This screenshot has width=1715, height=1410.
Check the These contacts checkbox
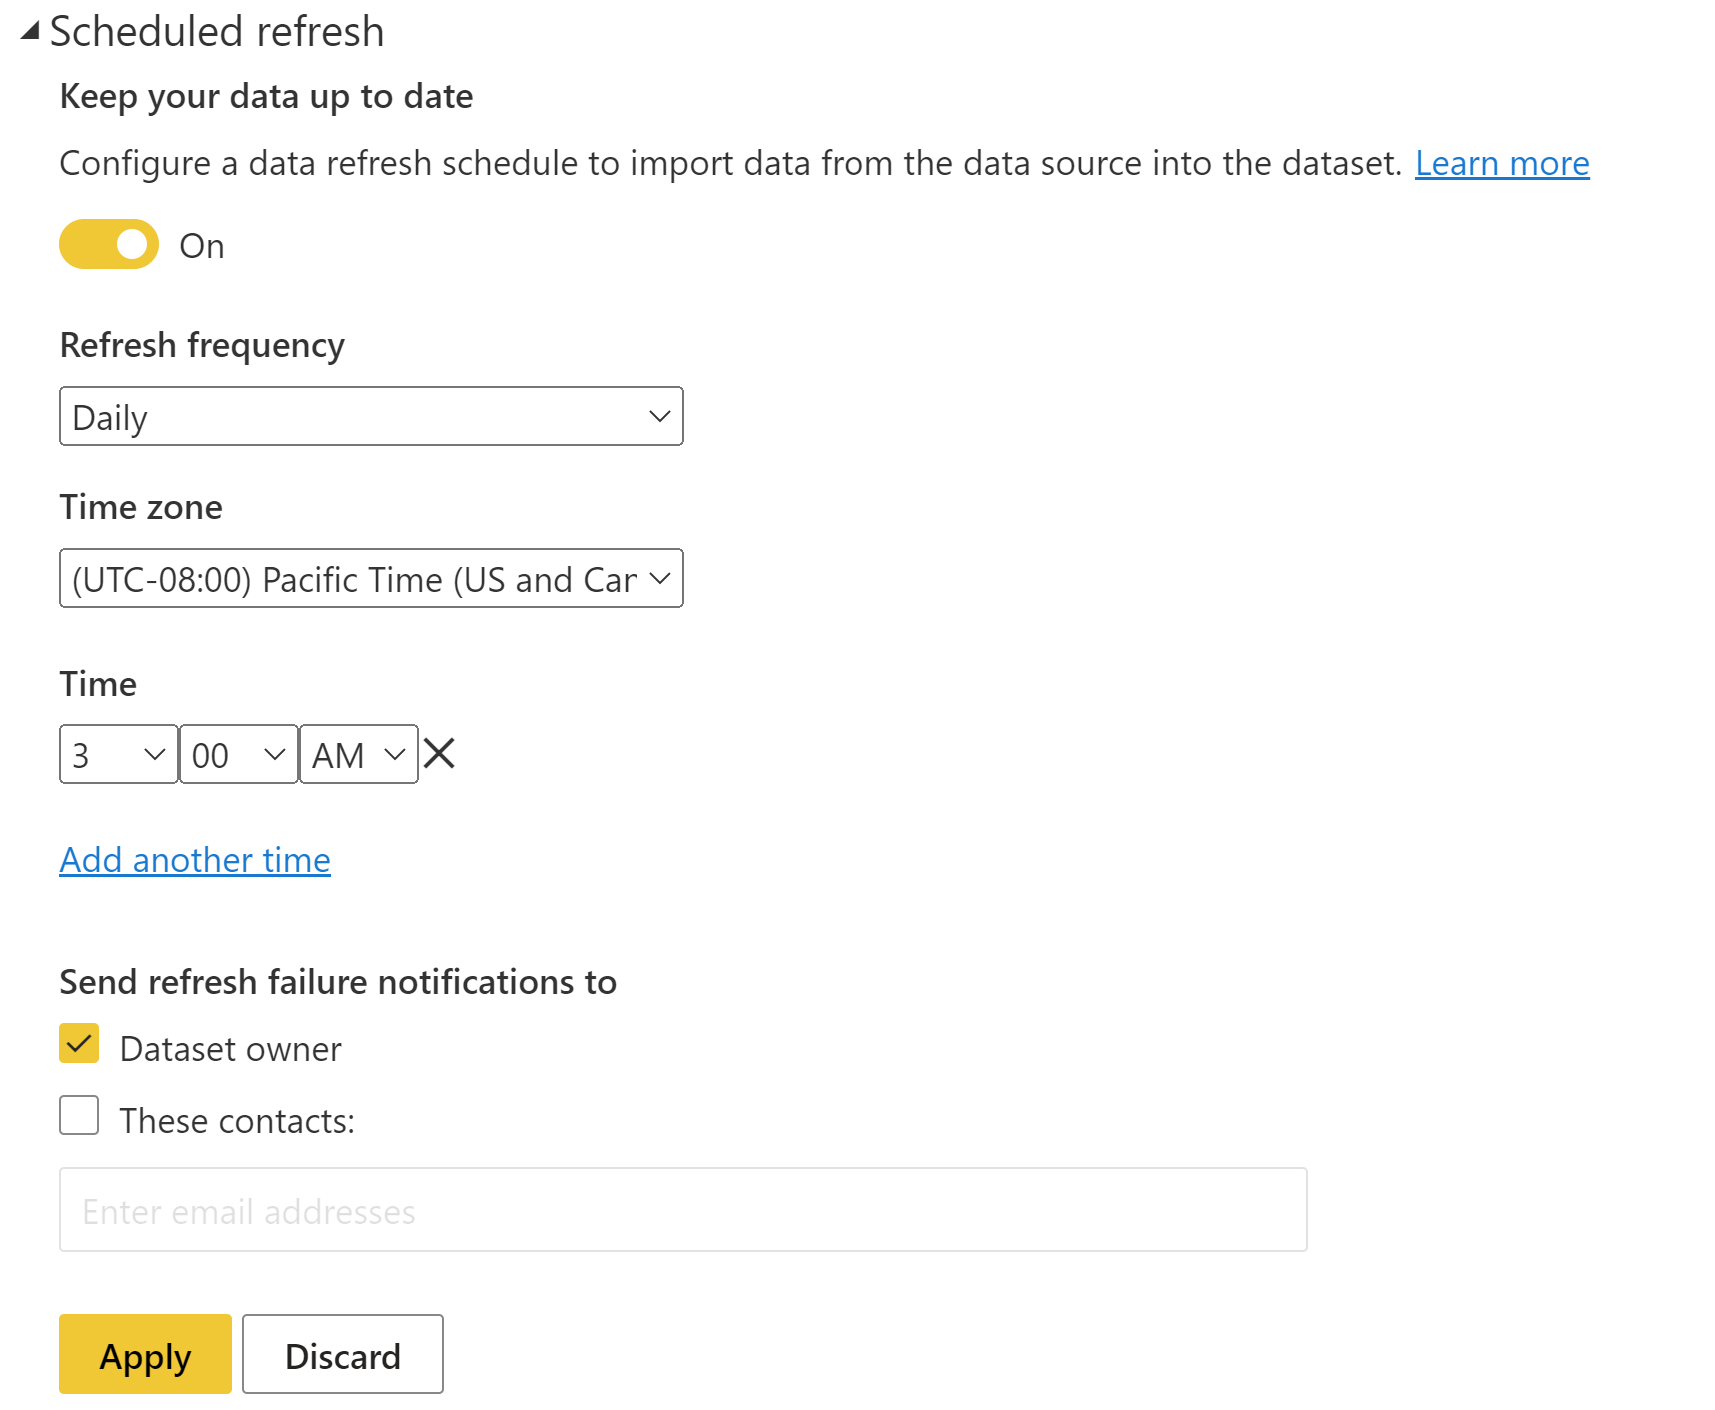[x=79, y=1115]
